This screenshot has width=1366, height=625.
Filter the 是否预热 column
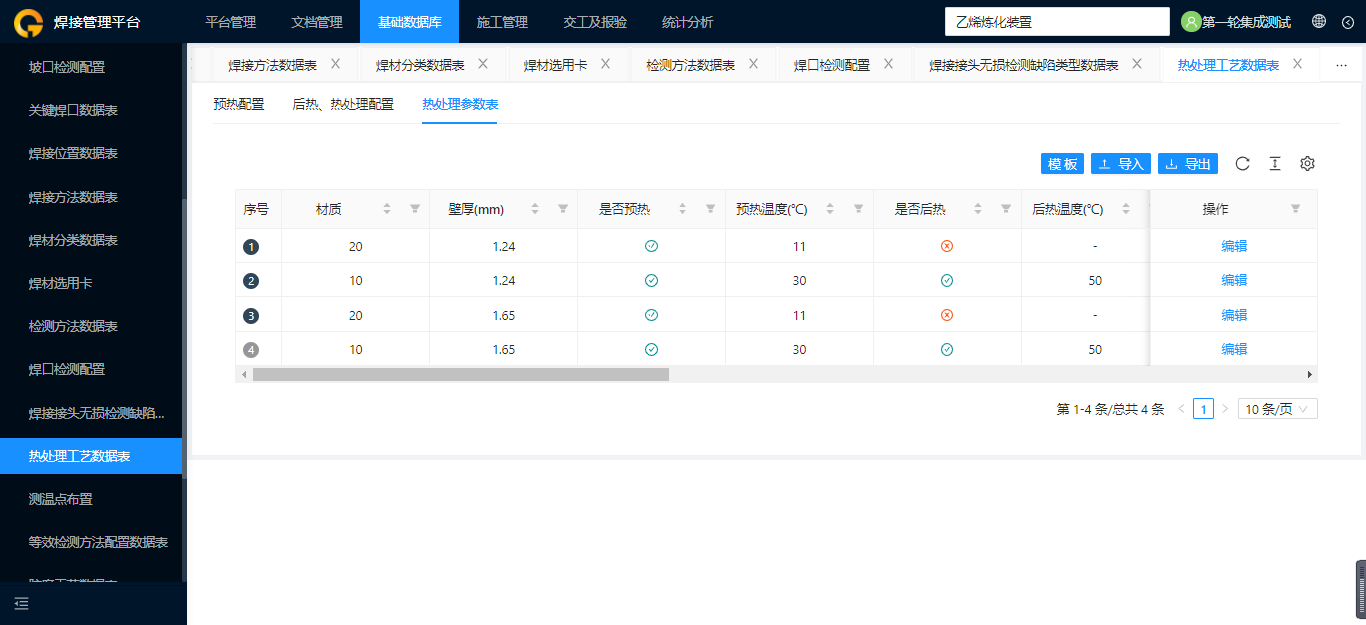tap(711, 209)
